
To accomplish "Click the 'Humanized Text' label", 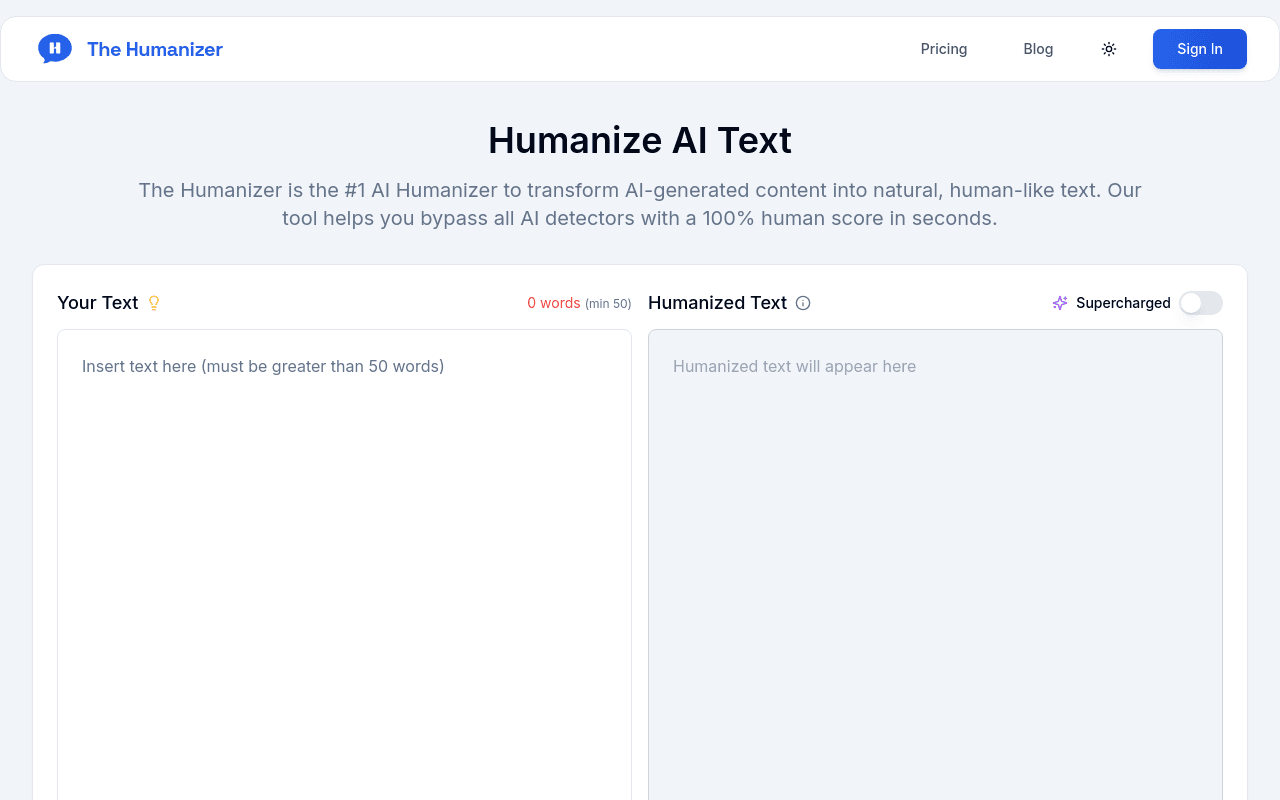I will point(718,303).
